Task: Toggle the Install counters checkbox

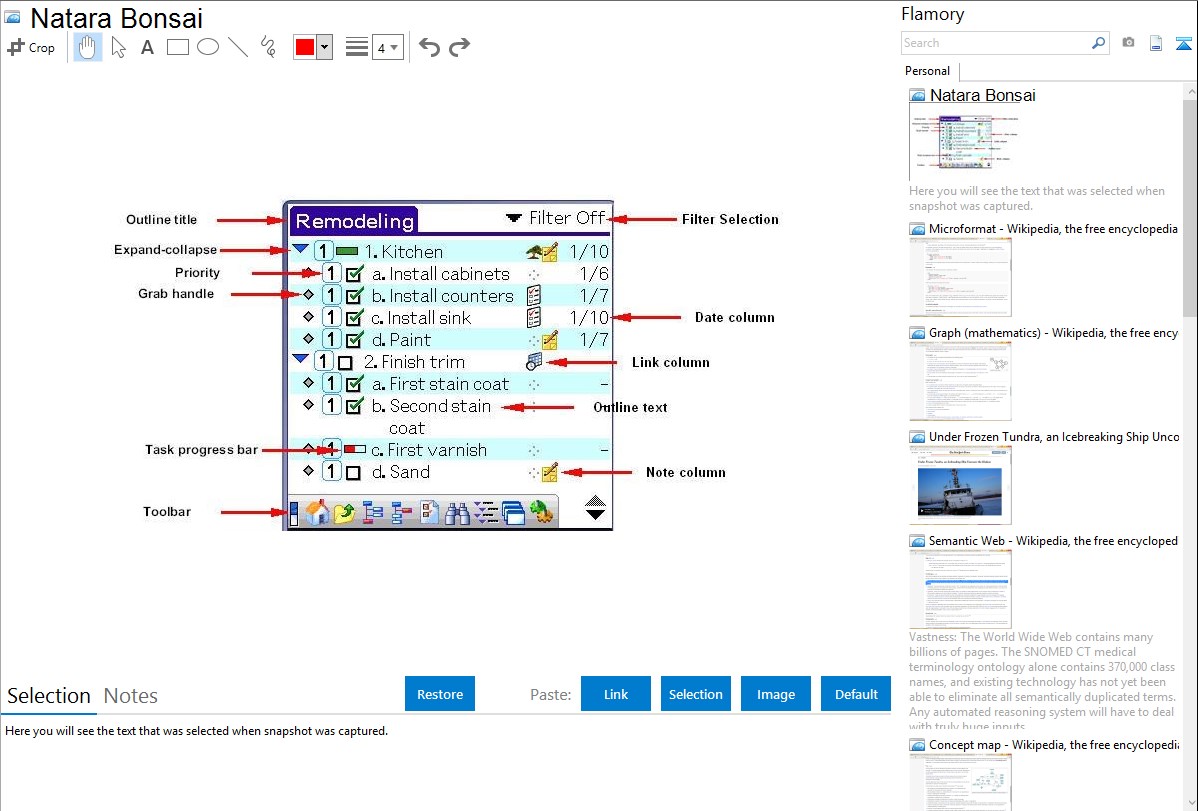Action: tap(355, 296)
